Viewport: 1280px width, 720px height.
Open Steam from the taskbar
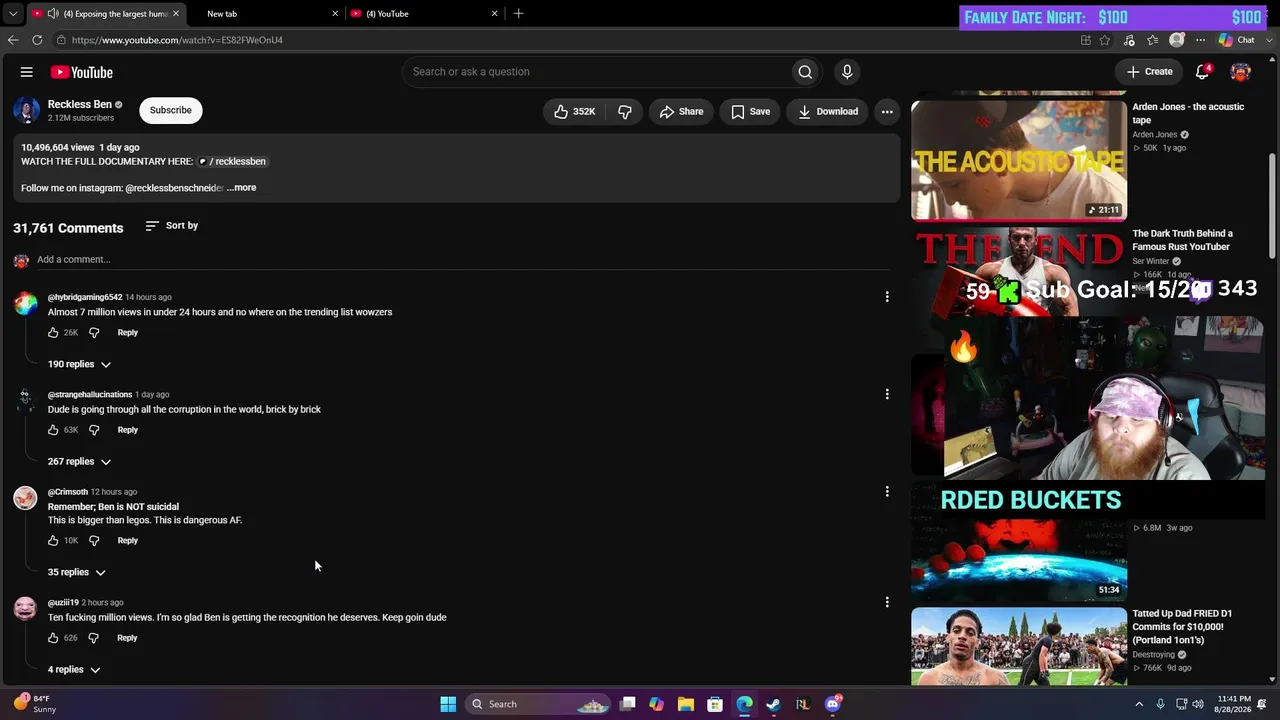773,704
